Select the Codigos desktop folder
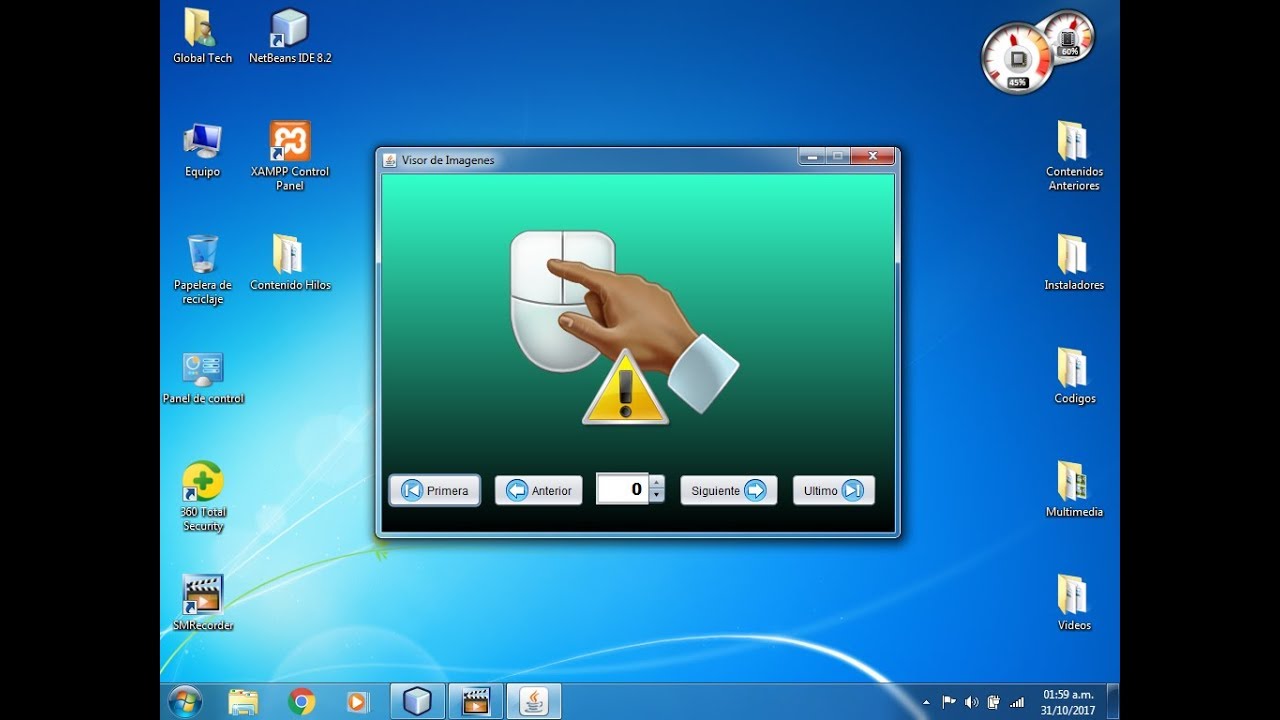This screenshot has height=720, width=1280. pos(1074,377)
